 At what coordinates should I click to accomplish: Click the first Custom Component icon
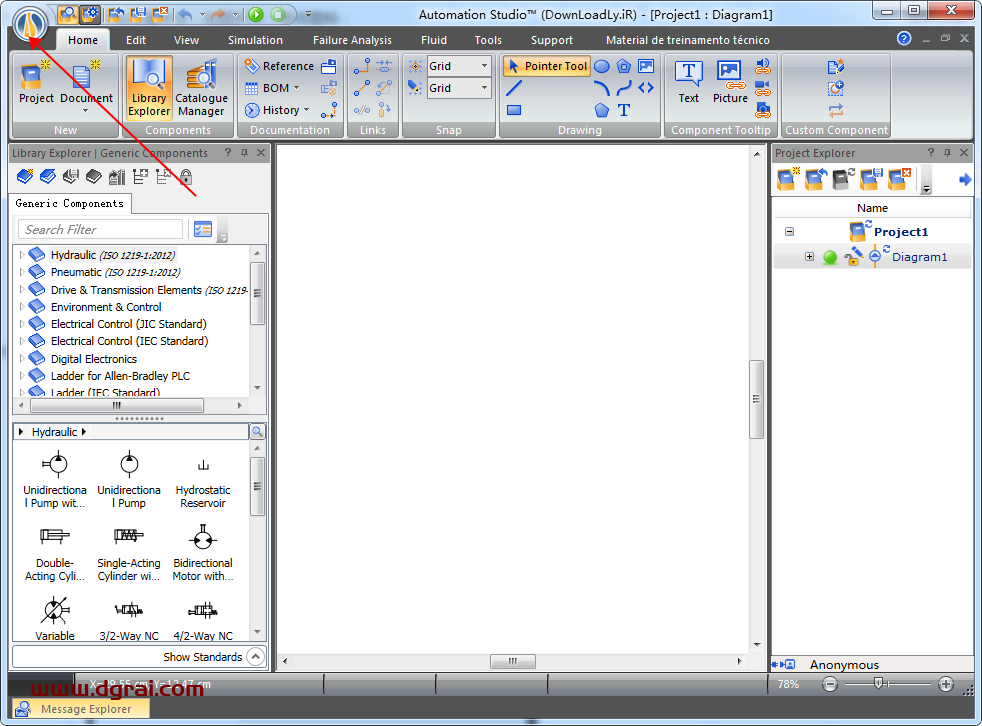pos(836,66)
